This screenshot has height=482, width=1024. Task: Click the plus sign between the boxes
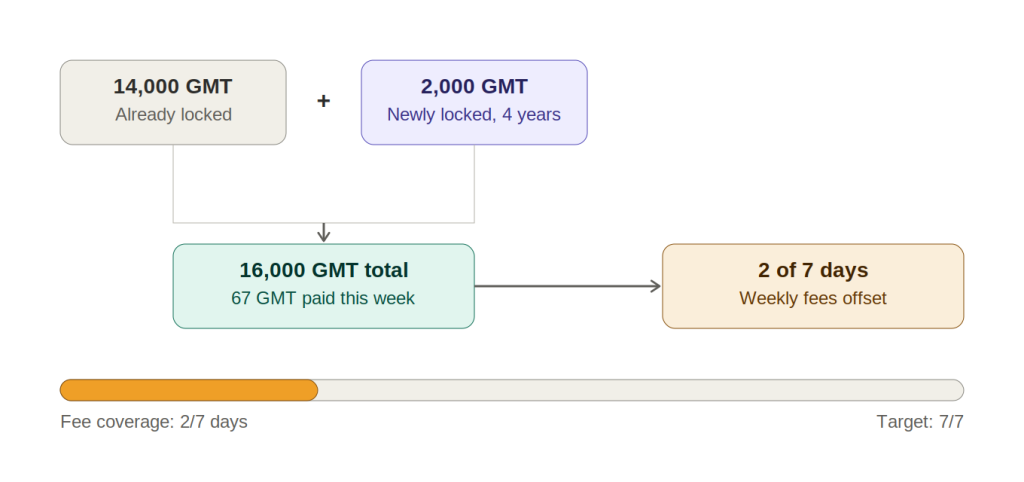(x=323, y=101)
